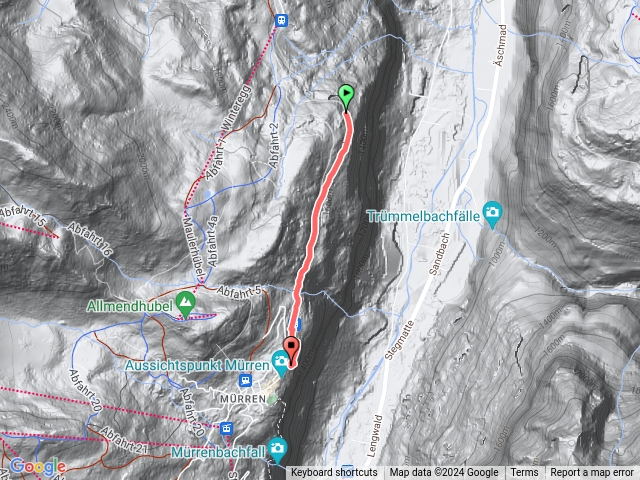Click the Map data ©2024 Google text
The height and width of the screenshot is (480, 640).
444,473
